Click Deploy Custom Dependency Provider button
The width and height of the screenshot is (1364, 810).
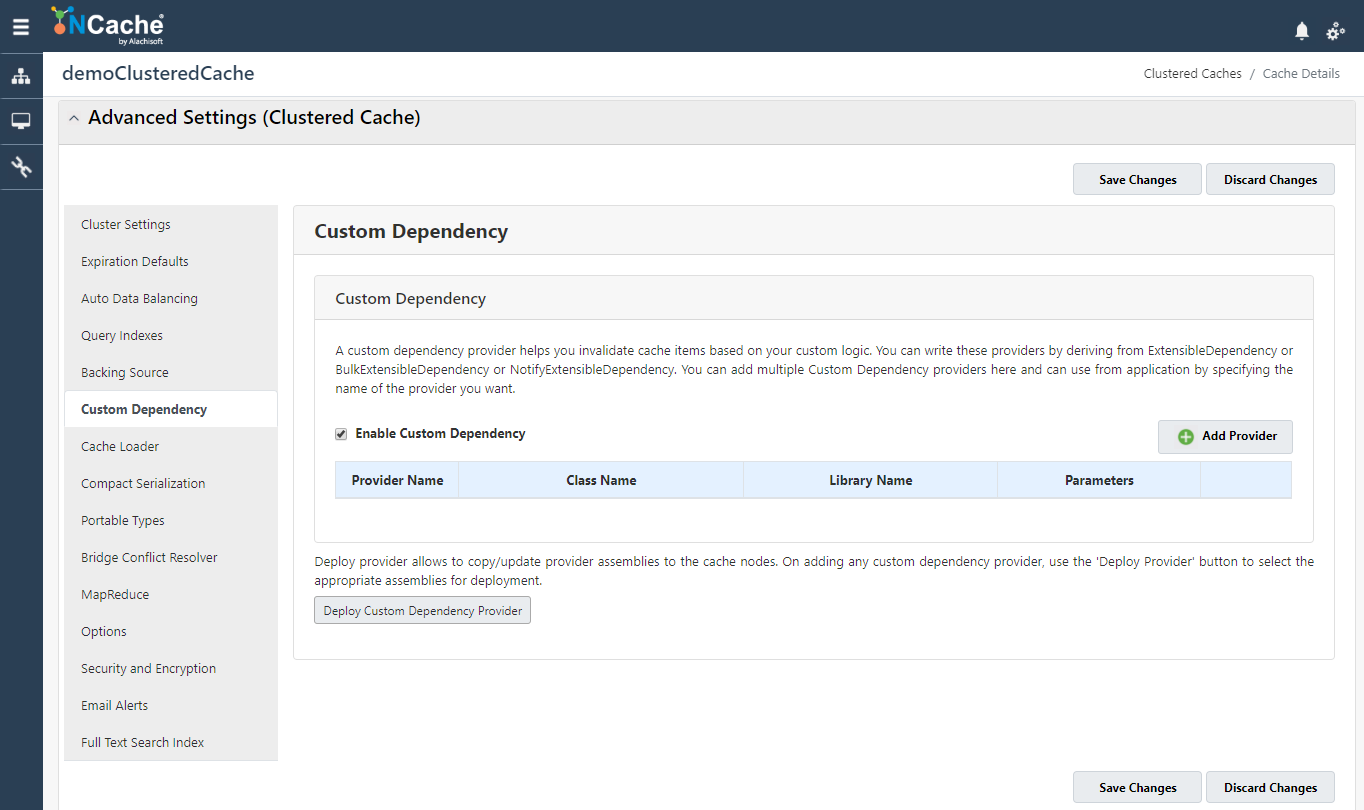(422, 610)
